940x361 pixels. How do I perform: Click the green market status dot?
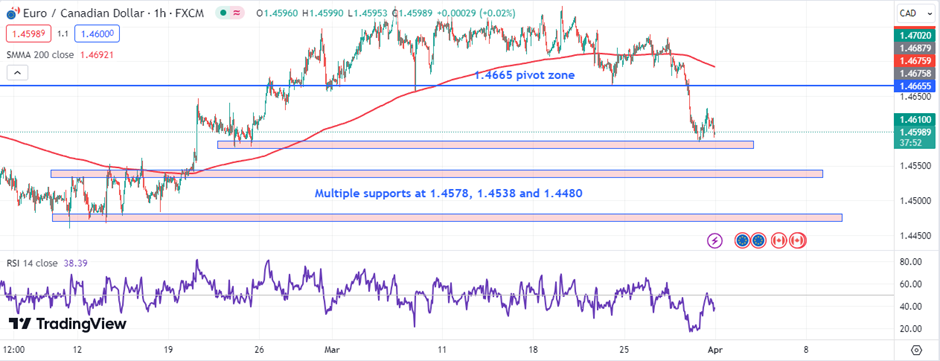tap(223, 13)
